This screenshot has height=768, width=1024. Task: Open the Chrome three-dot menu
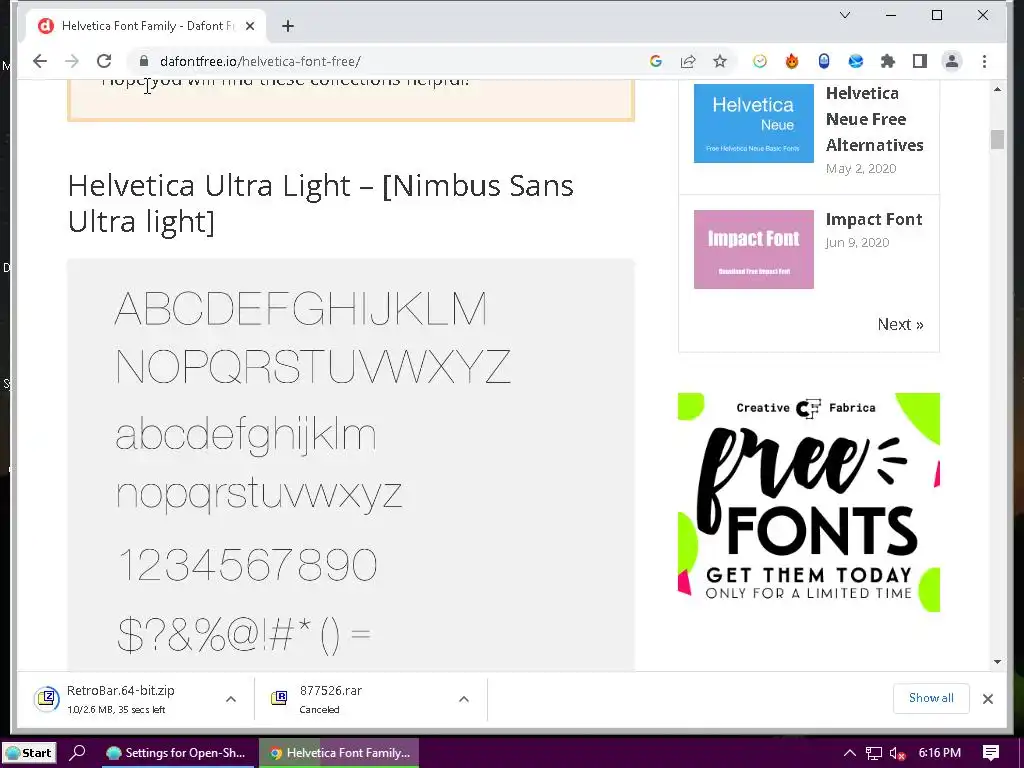point(984,61)
